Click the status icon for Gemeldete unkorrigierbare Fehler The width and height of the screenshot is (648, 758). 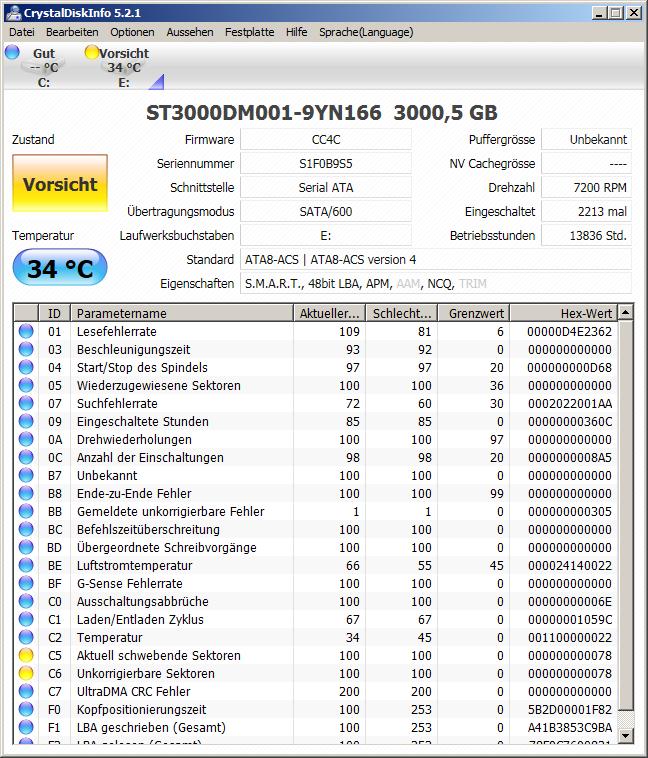26,511
